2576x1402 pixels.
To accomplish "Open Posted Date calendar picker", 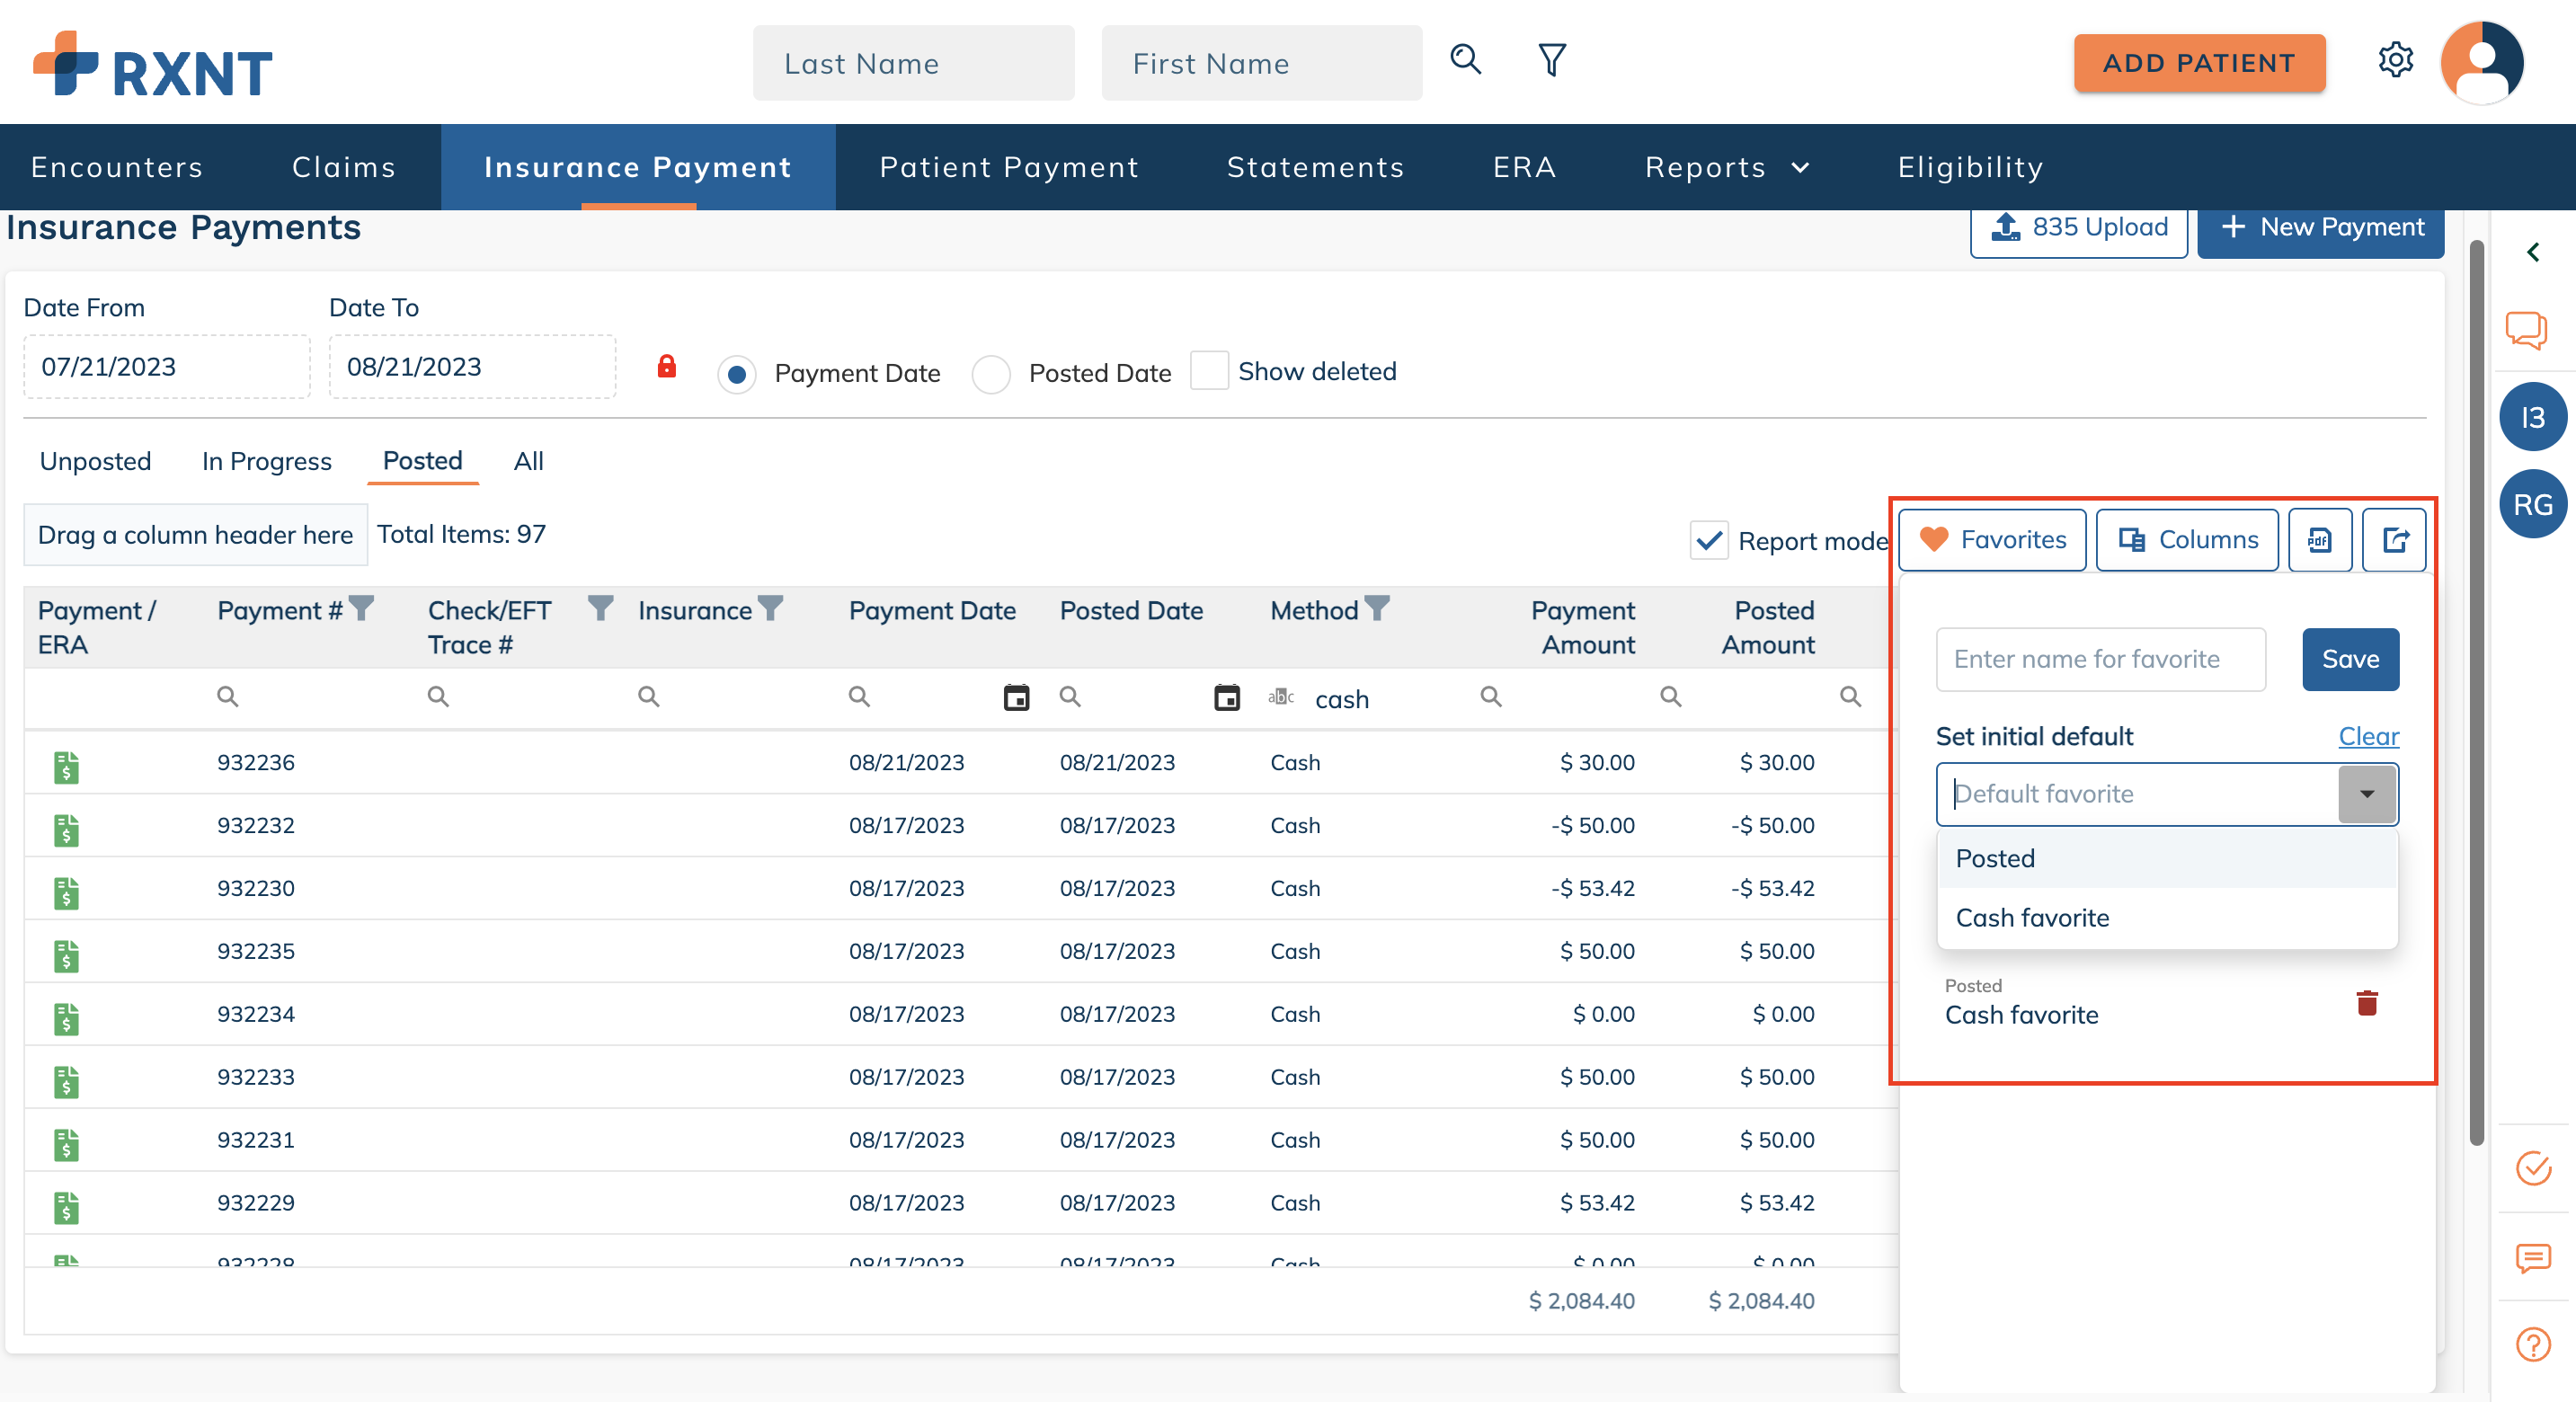I will coord(1227,697).
